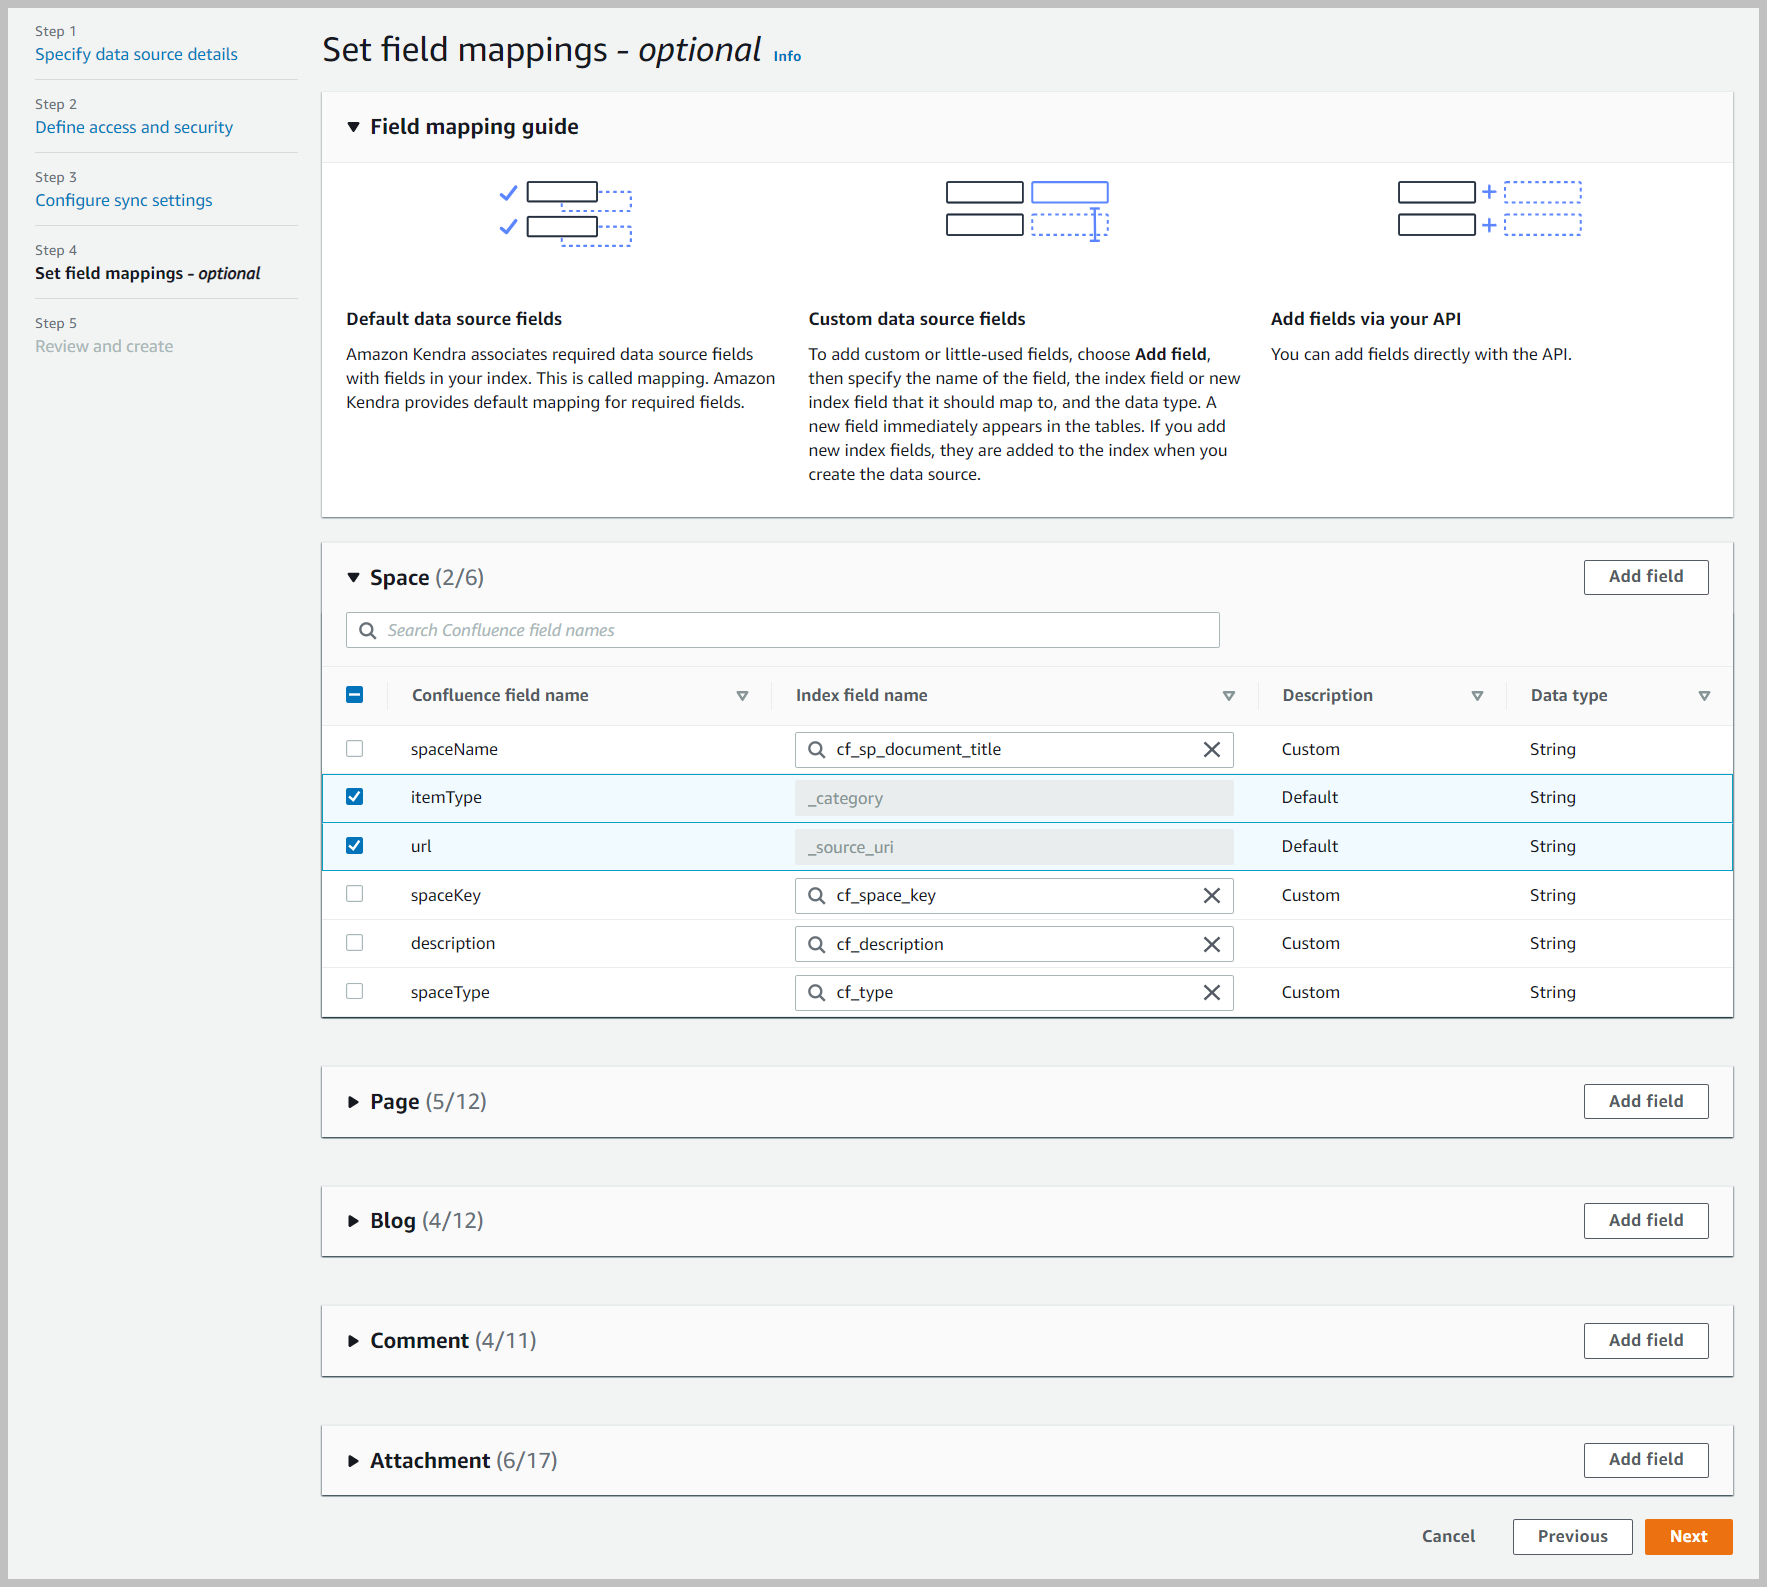The height and width of the screenshot is (1587, 1767).
Task: Check the spaceName row checkbox
Action: click(x=354, y=748)
